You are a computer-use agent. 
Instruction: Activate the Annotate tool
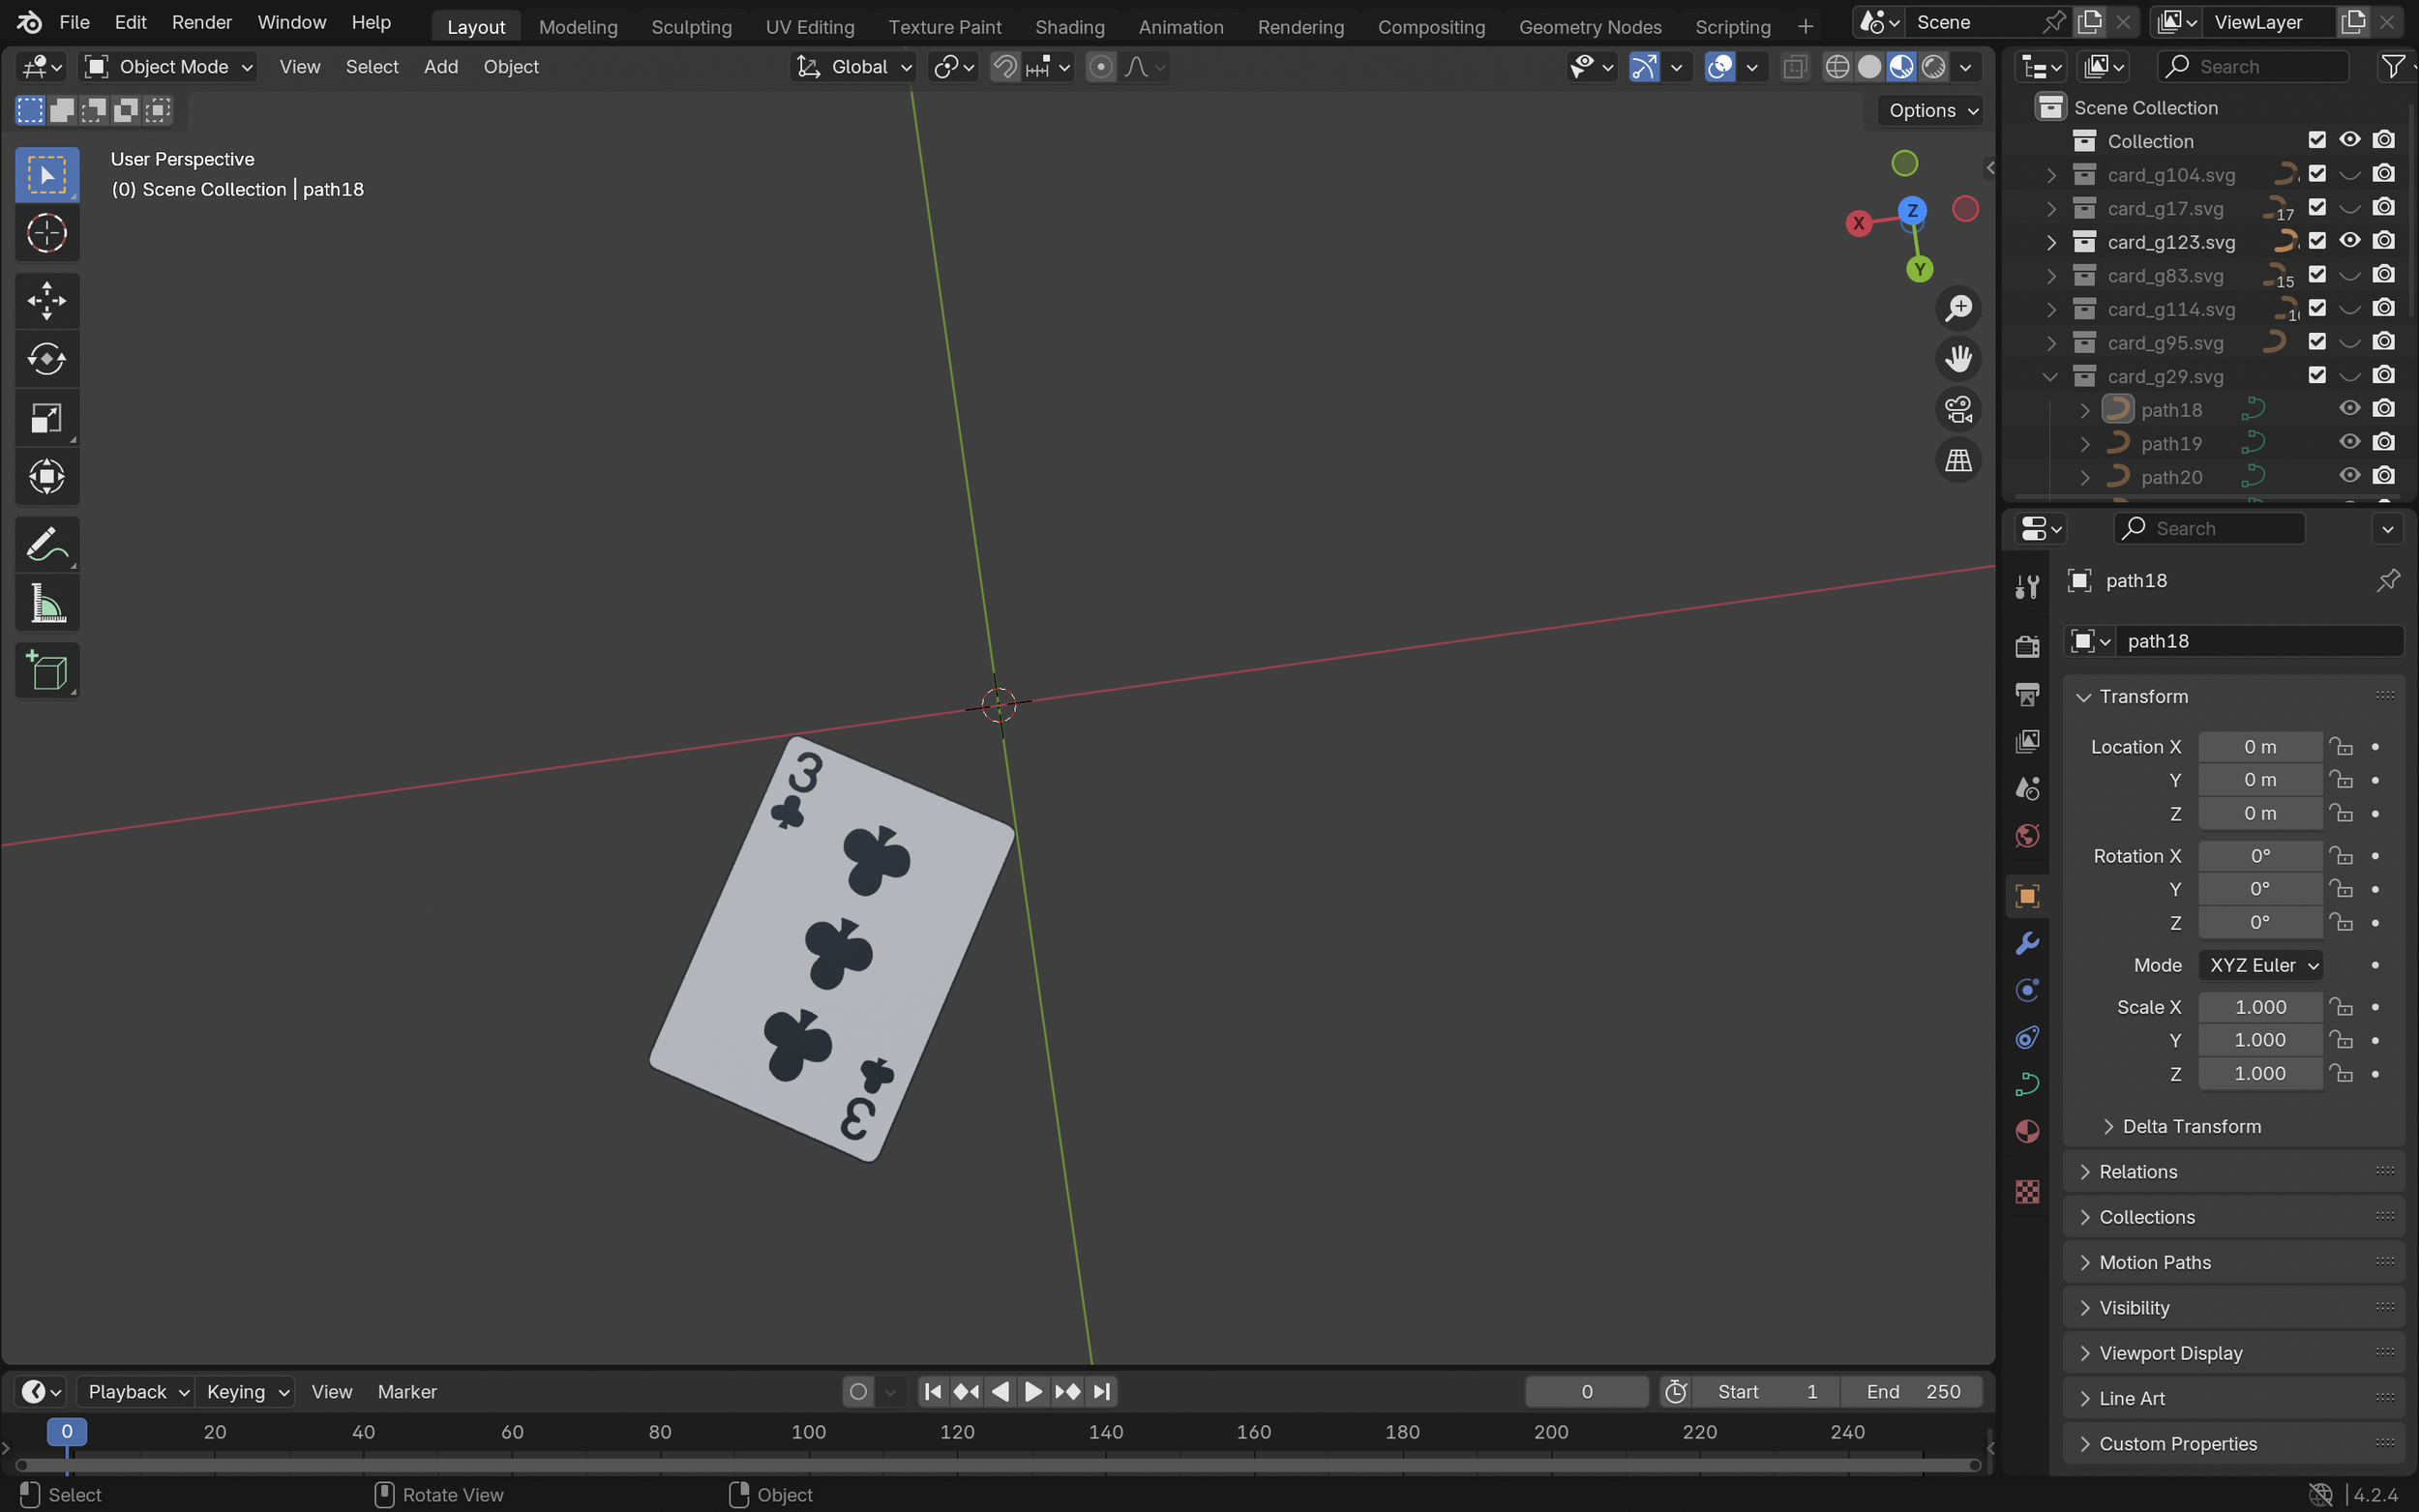click(x=46, y=545)
